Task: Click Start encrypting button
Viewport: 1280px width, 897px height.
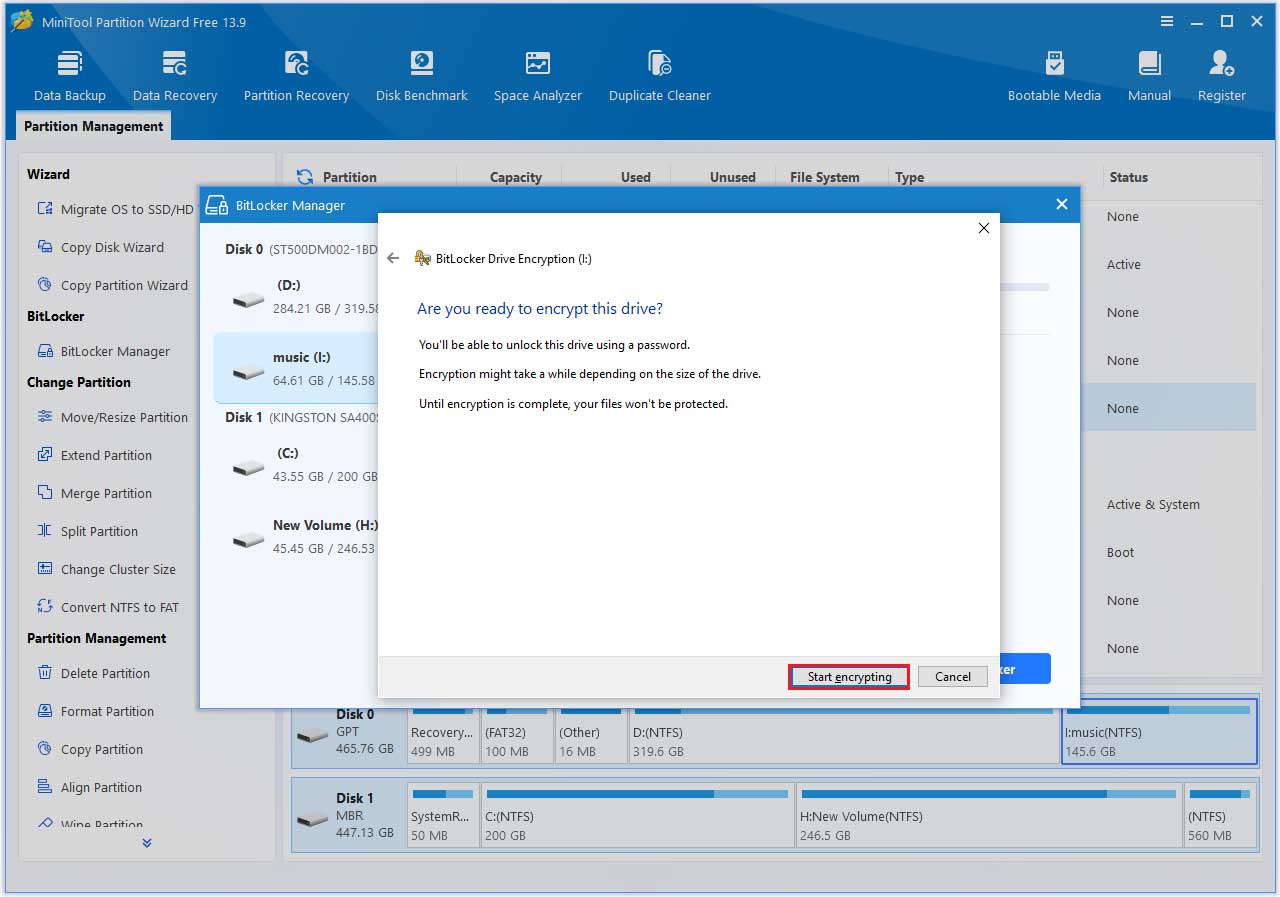Action: tap(849, 677)
